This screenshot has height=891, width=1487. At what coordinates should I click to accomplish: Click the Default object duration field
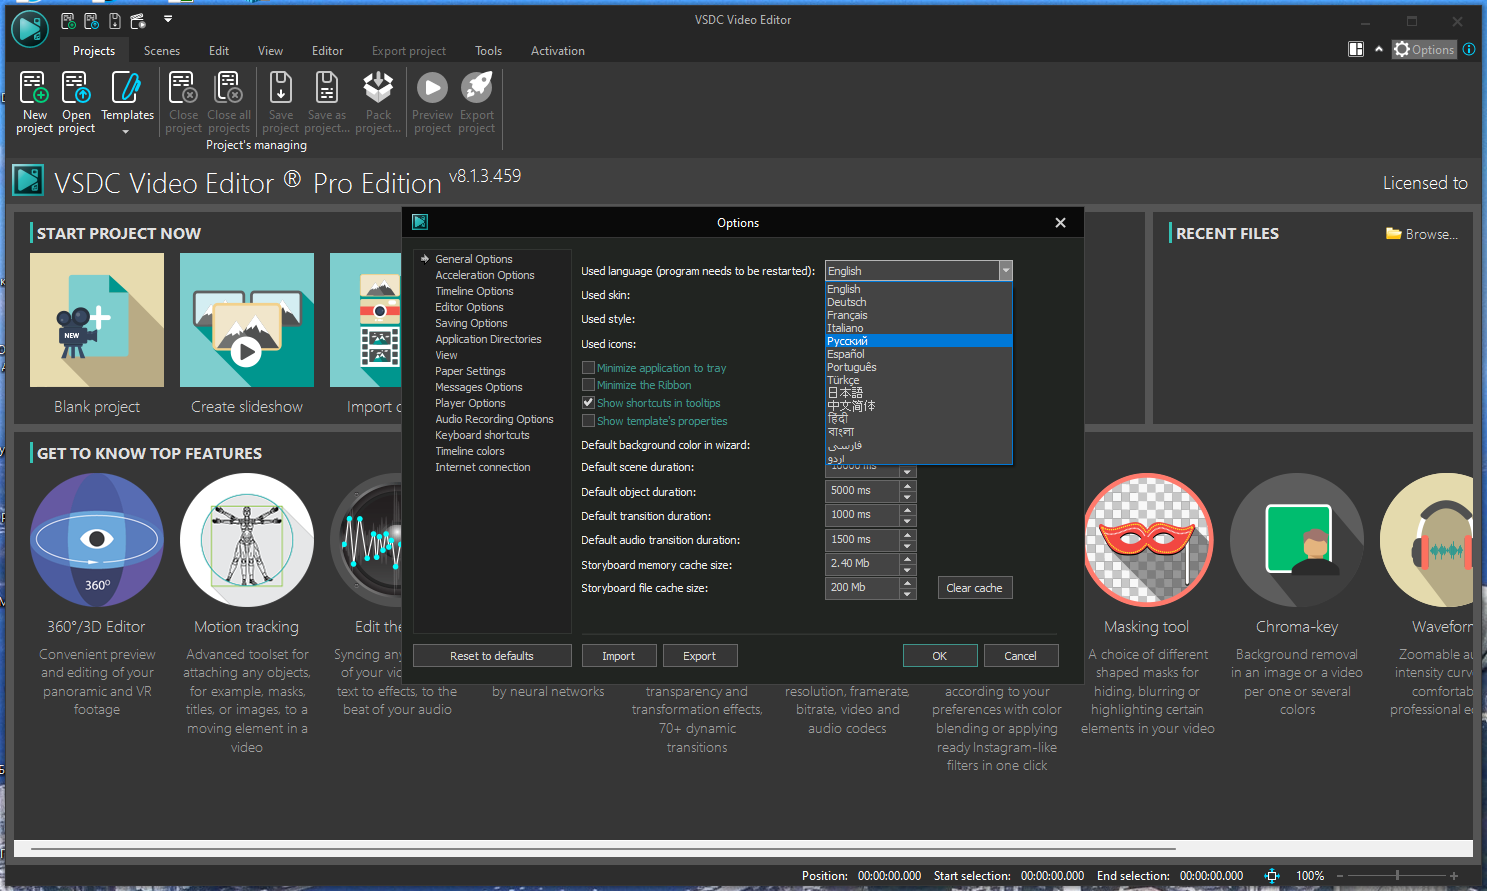[863, 491]
